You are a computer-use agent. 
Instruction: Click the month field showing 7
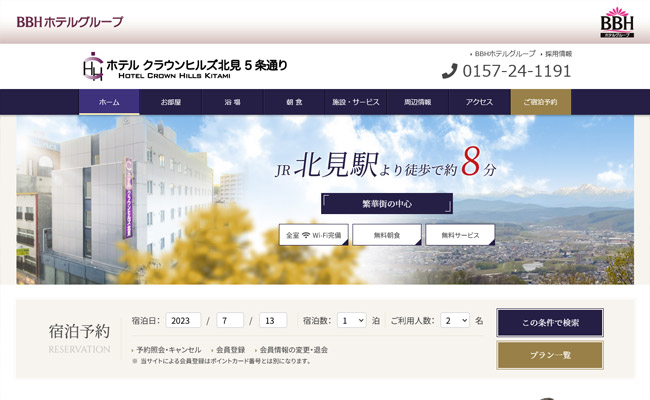(230, 320)
